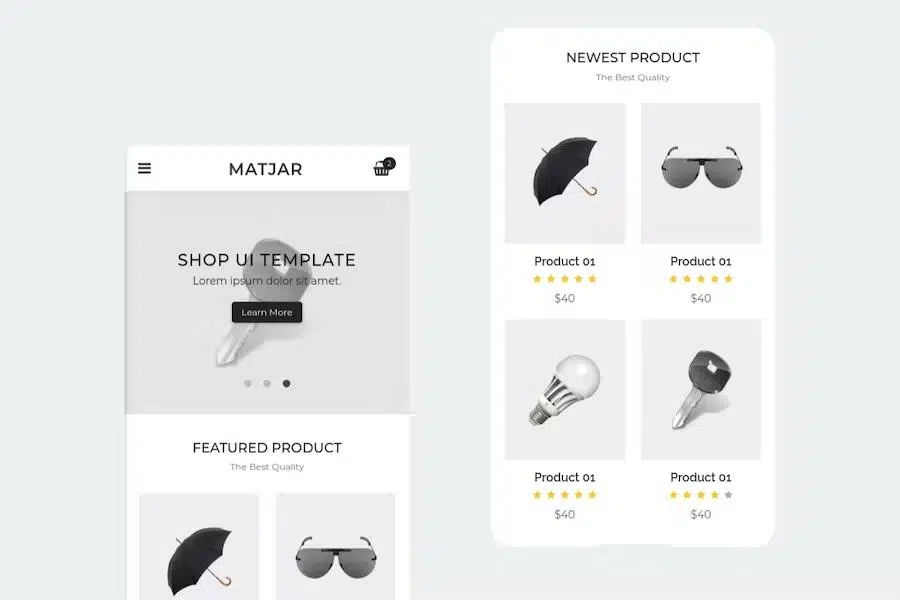Open the hamburger menu icon
The width and height of the screenshot is (900, 600).
coord(144,168)
